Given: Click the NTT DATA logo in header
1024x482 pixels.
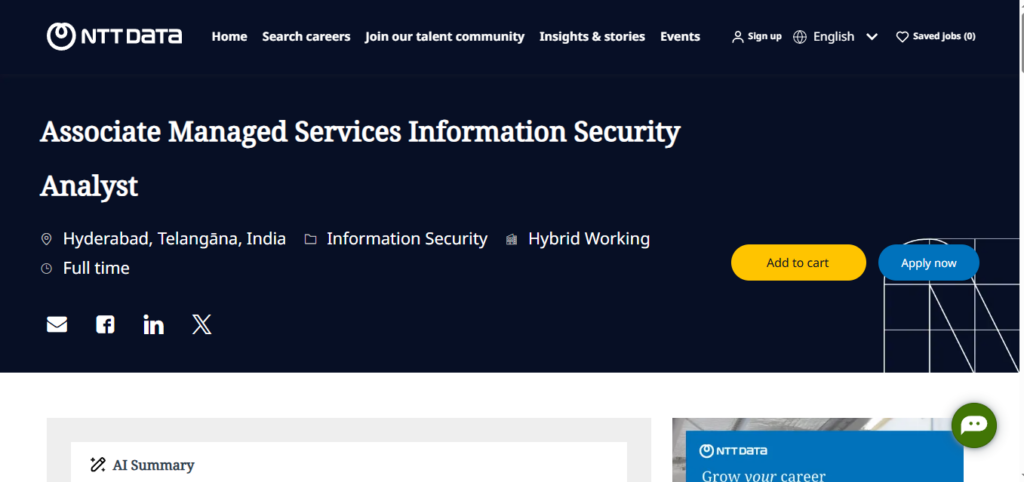Looking at the screenshot, I should point(114,37).
